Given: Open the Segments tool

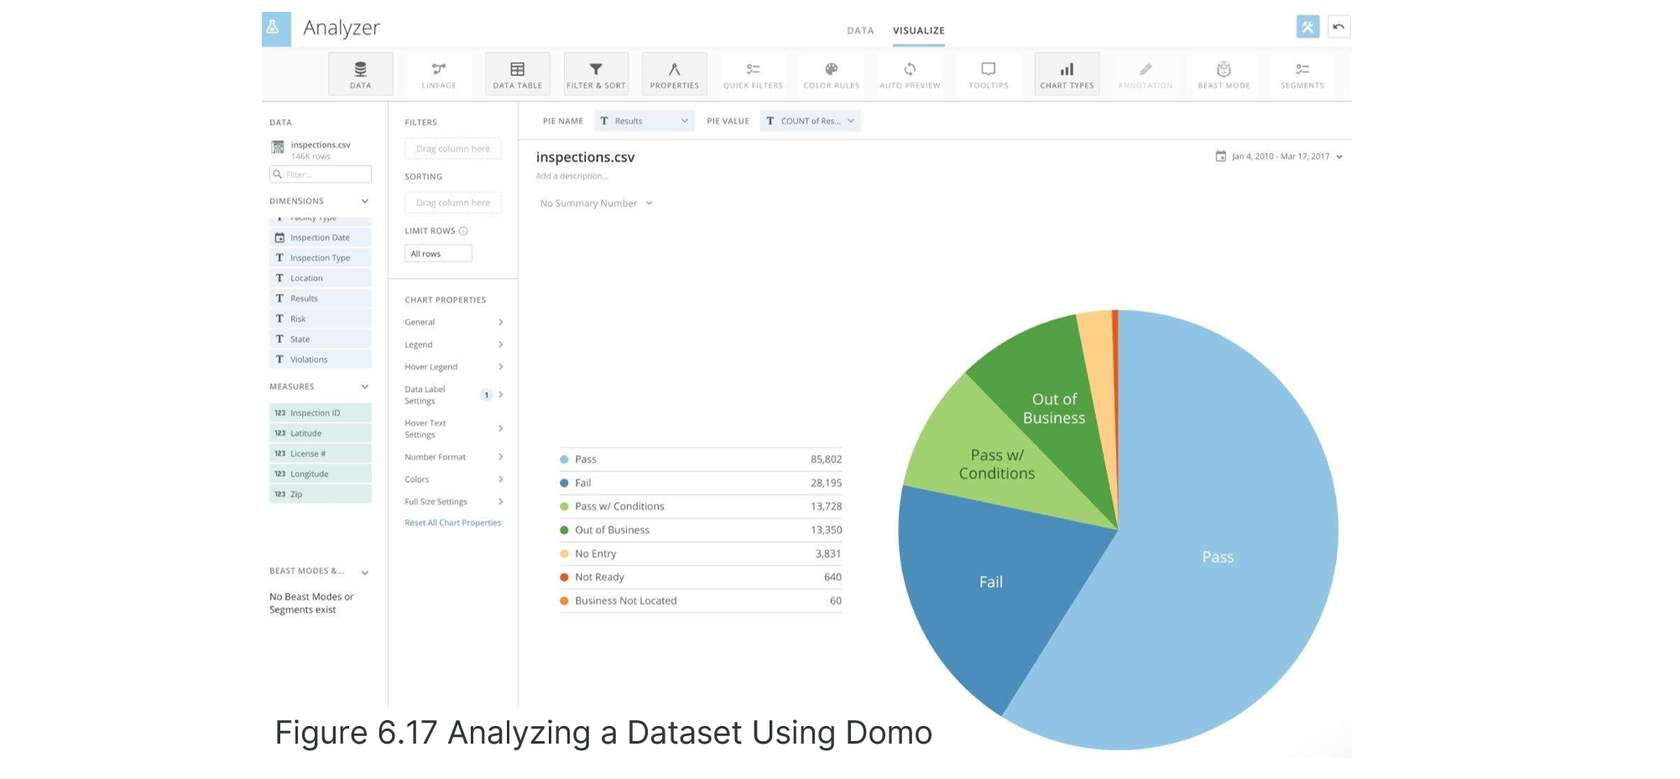Looking at the screenshot, I should pyautogui.click(x=1302, y=74).
